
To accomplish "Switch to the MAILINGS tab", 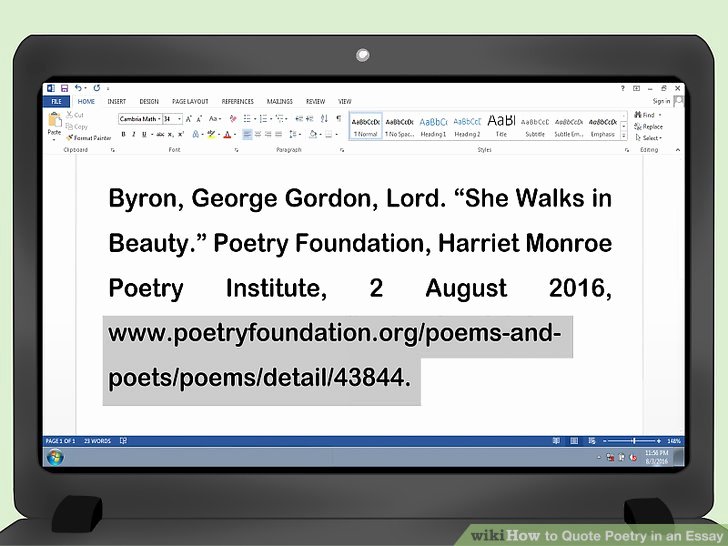I will tap(280, 101).
